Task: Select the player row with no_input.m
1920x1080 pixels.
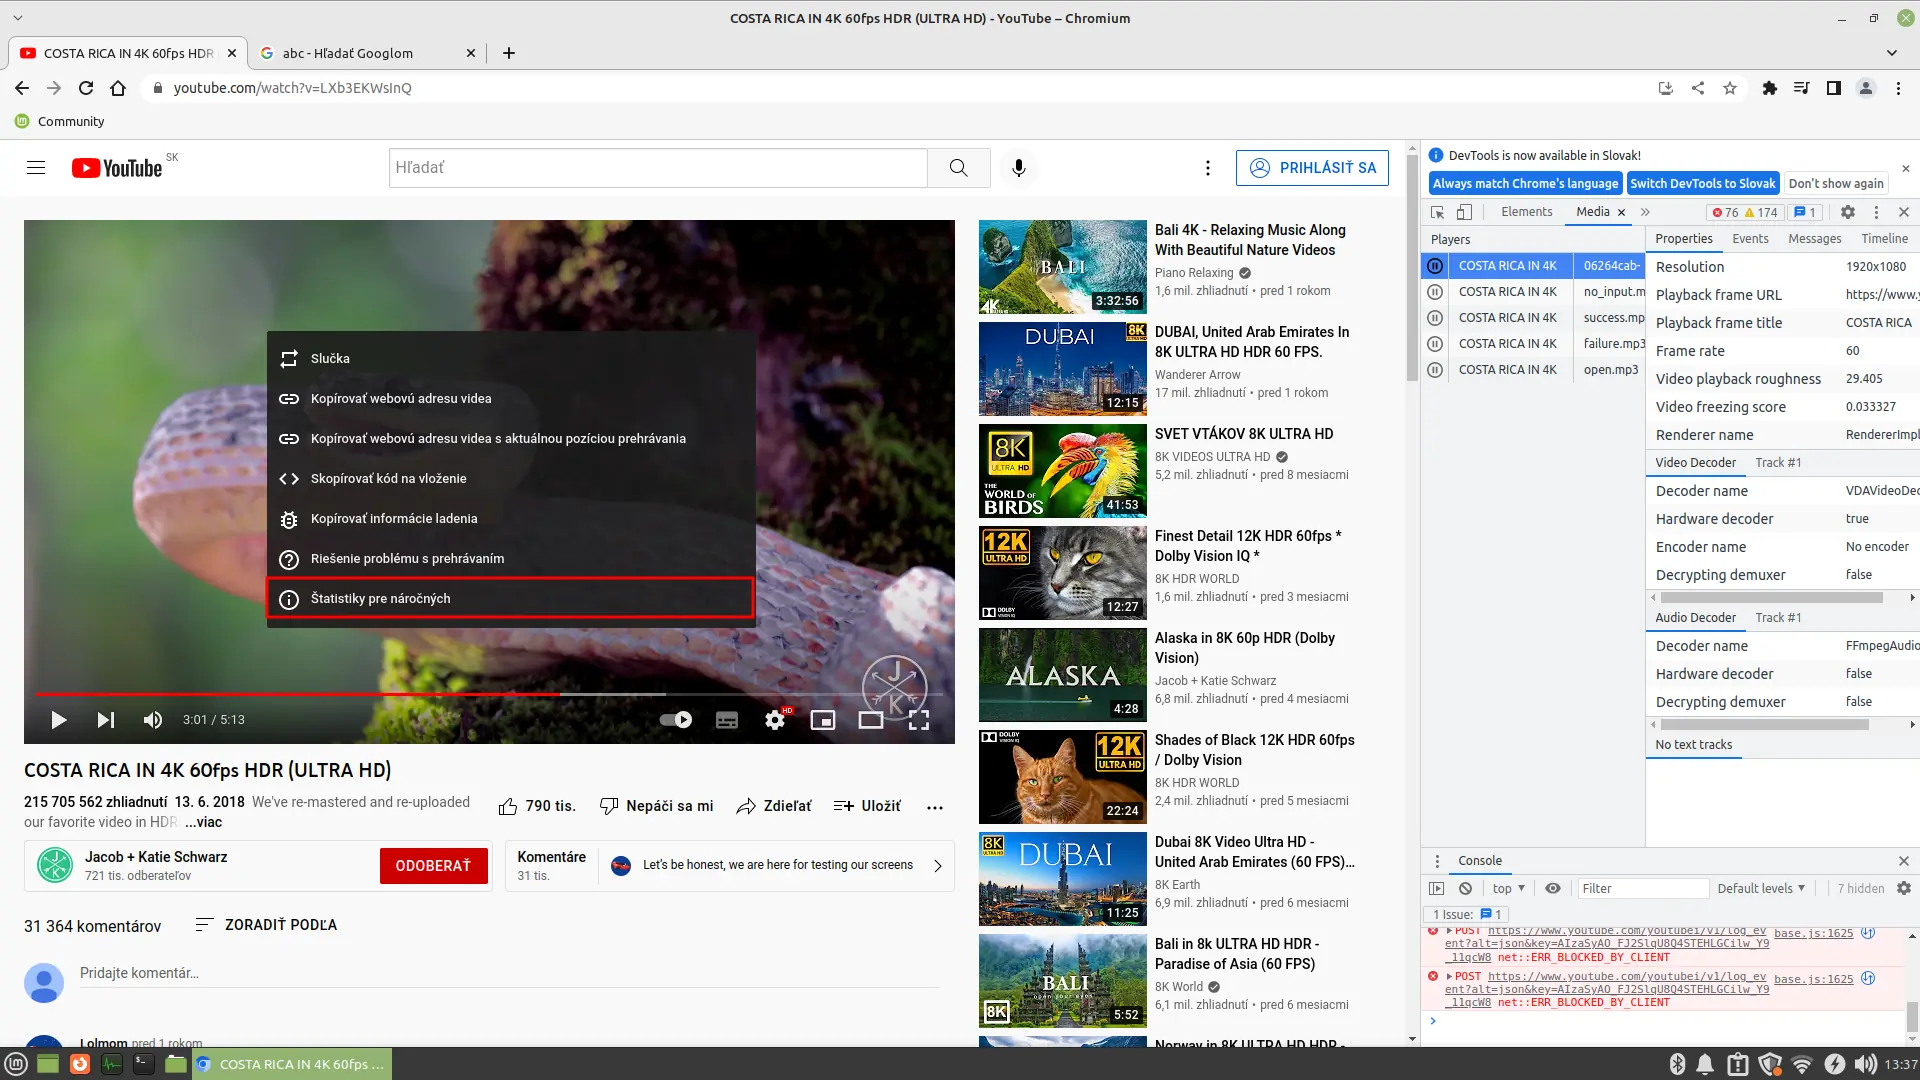Action: pyautogui.click(x=1533, y=292)
